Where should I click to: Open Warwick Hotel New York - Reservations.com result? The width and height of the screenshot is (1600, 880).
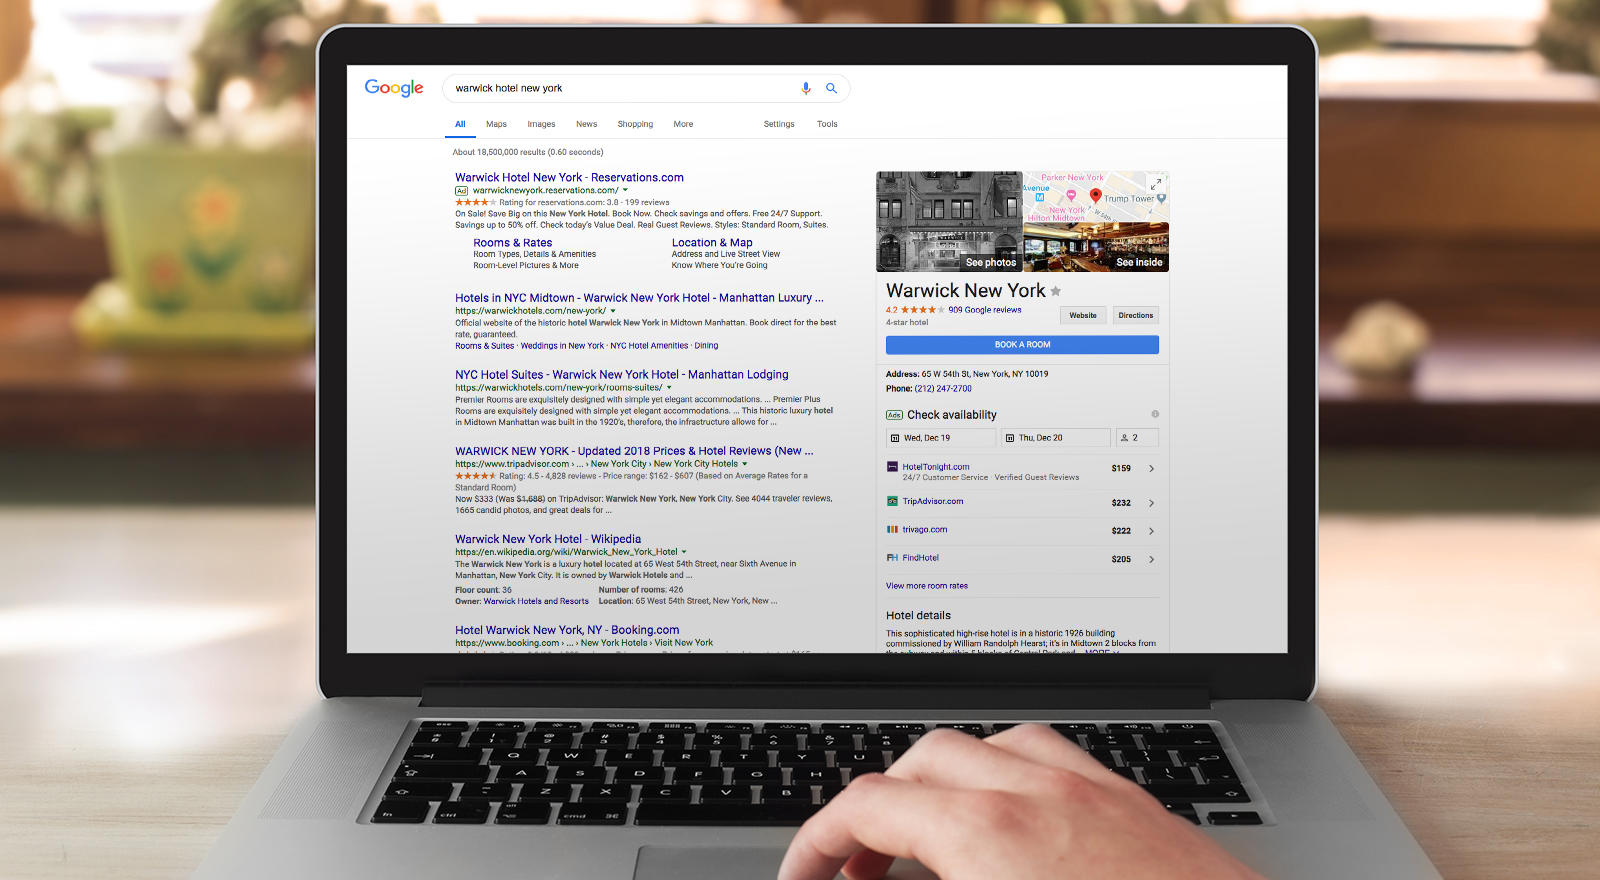coord(569,178)
